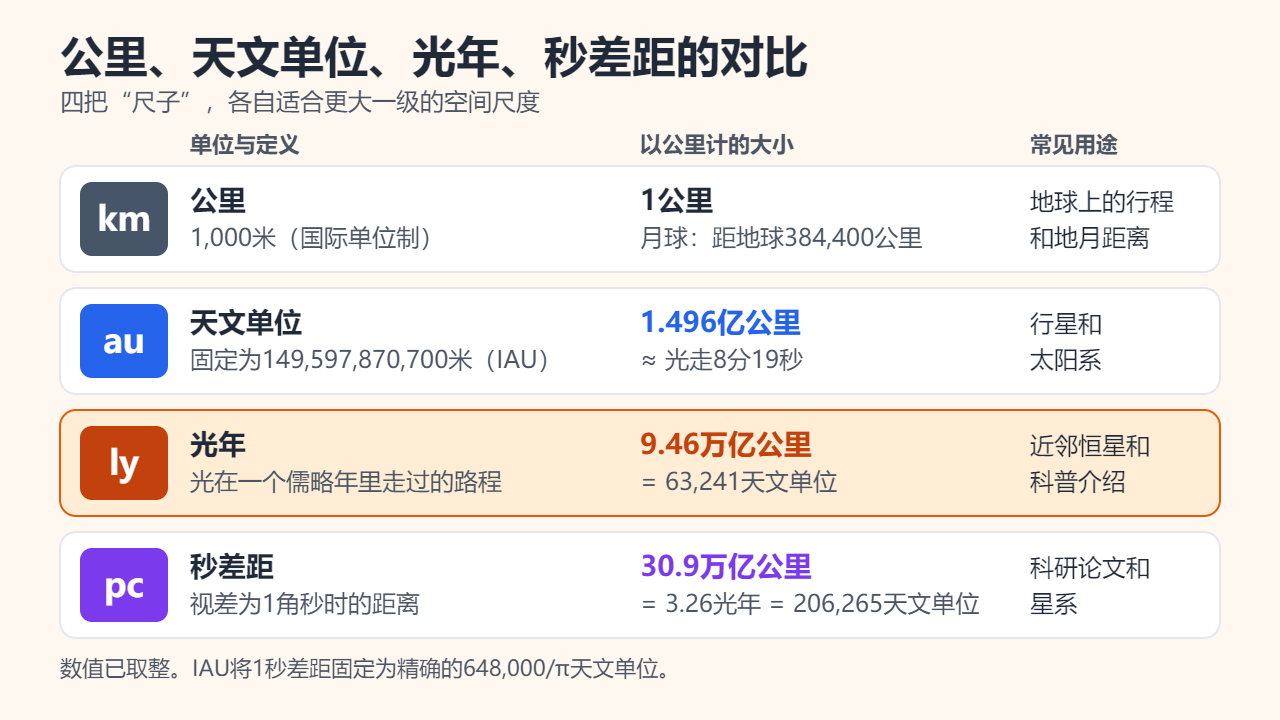
Task: Select the main title about 公里、天文单位、光年、秒差距
Action: click(434, 59)
